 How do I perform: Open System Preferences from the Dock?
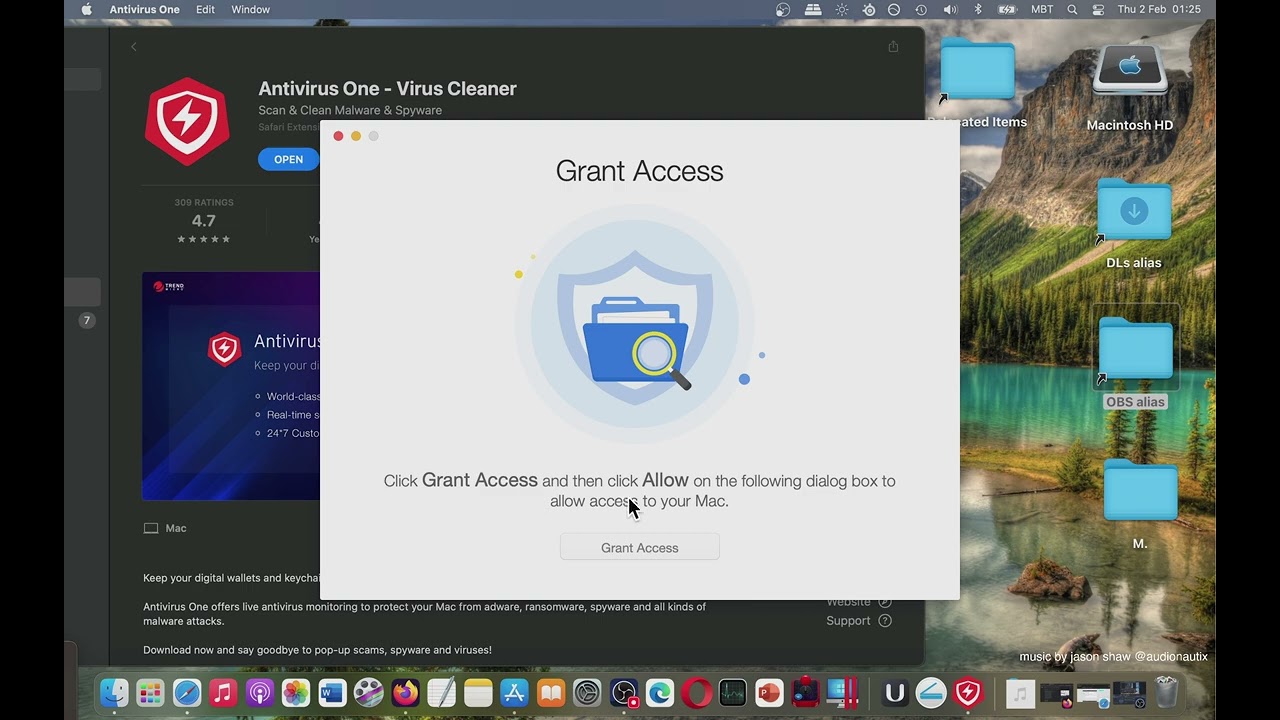pyautogui.click(x=587, y=692)
